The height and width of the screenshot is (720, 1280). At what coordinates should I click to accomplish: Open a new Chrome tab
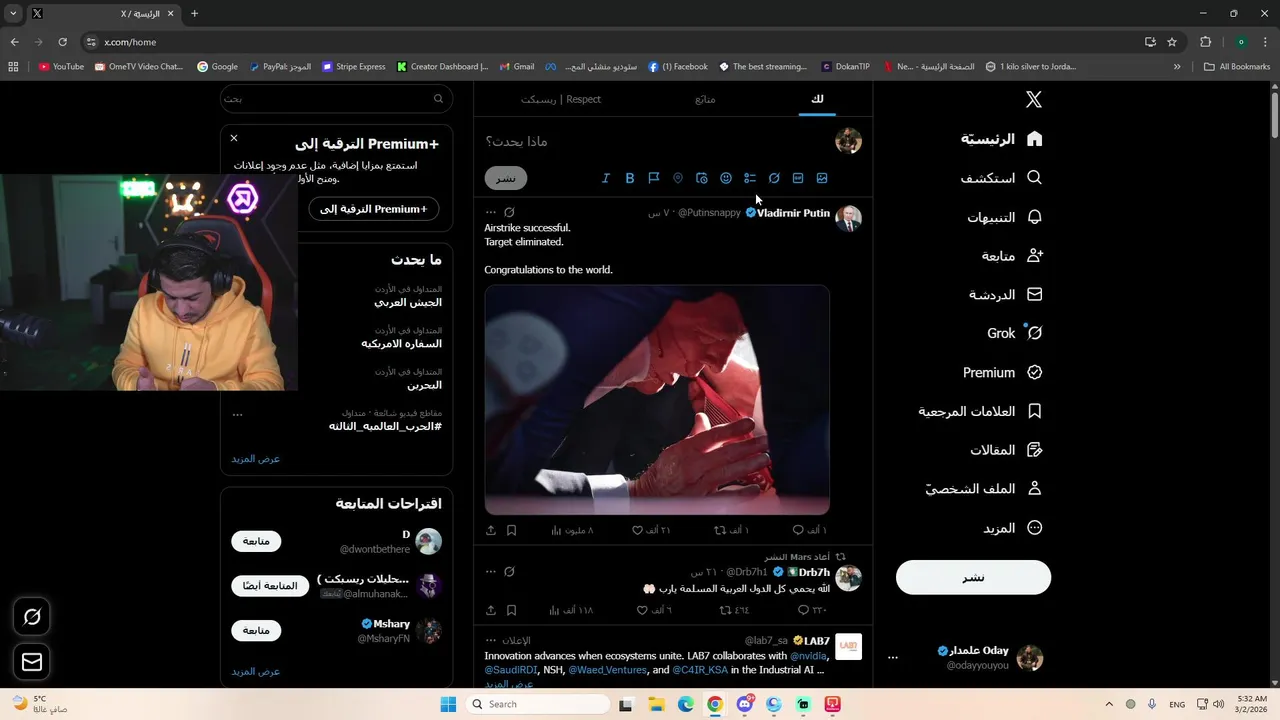click(x=194, y=13)
